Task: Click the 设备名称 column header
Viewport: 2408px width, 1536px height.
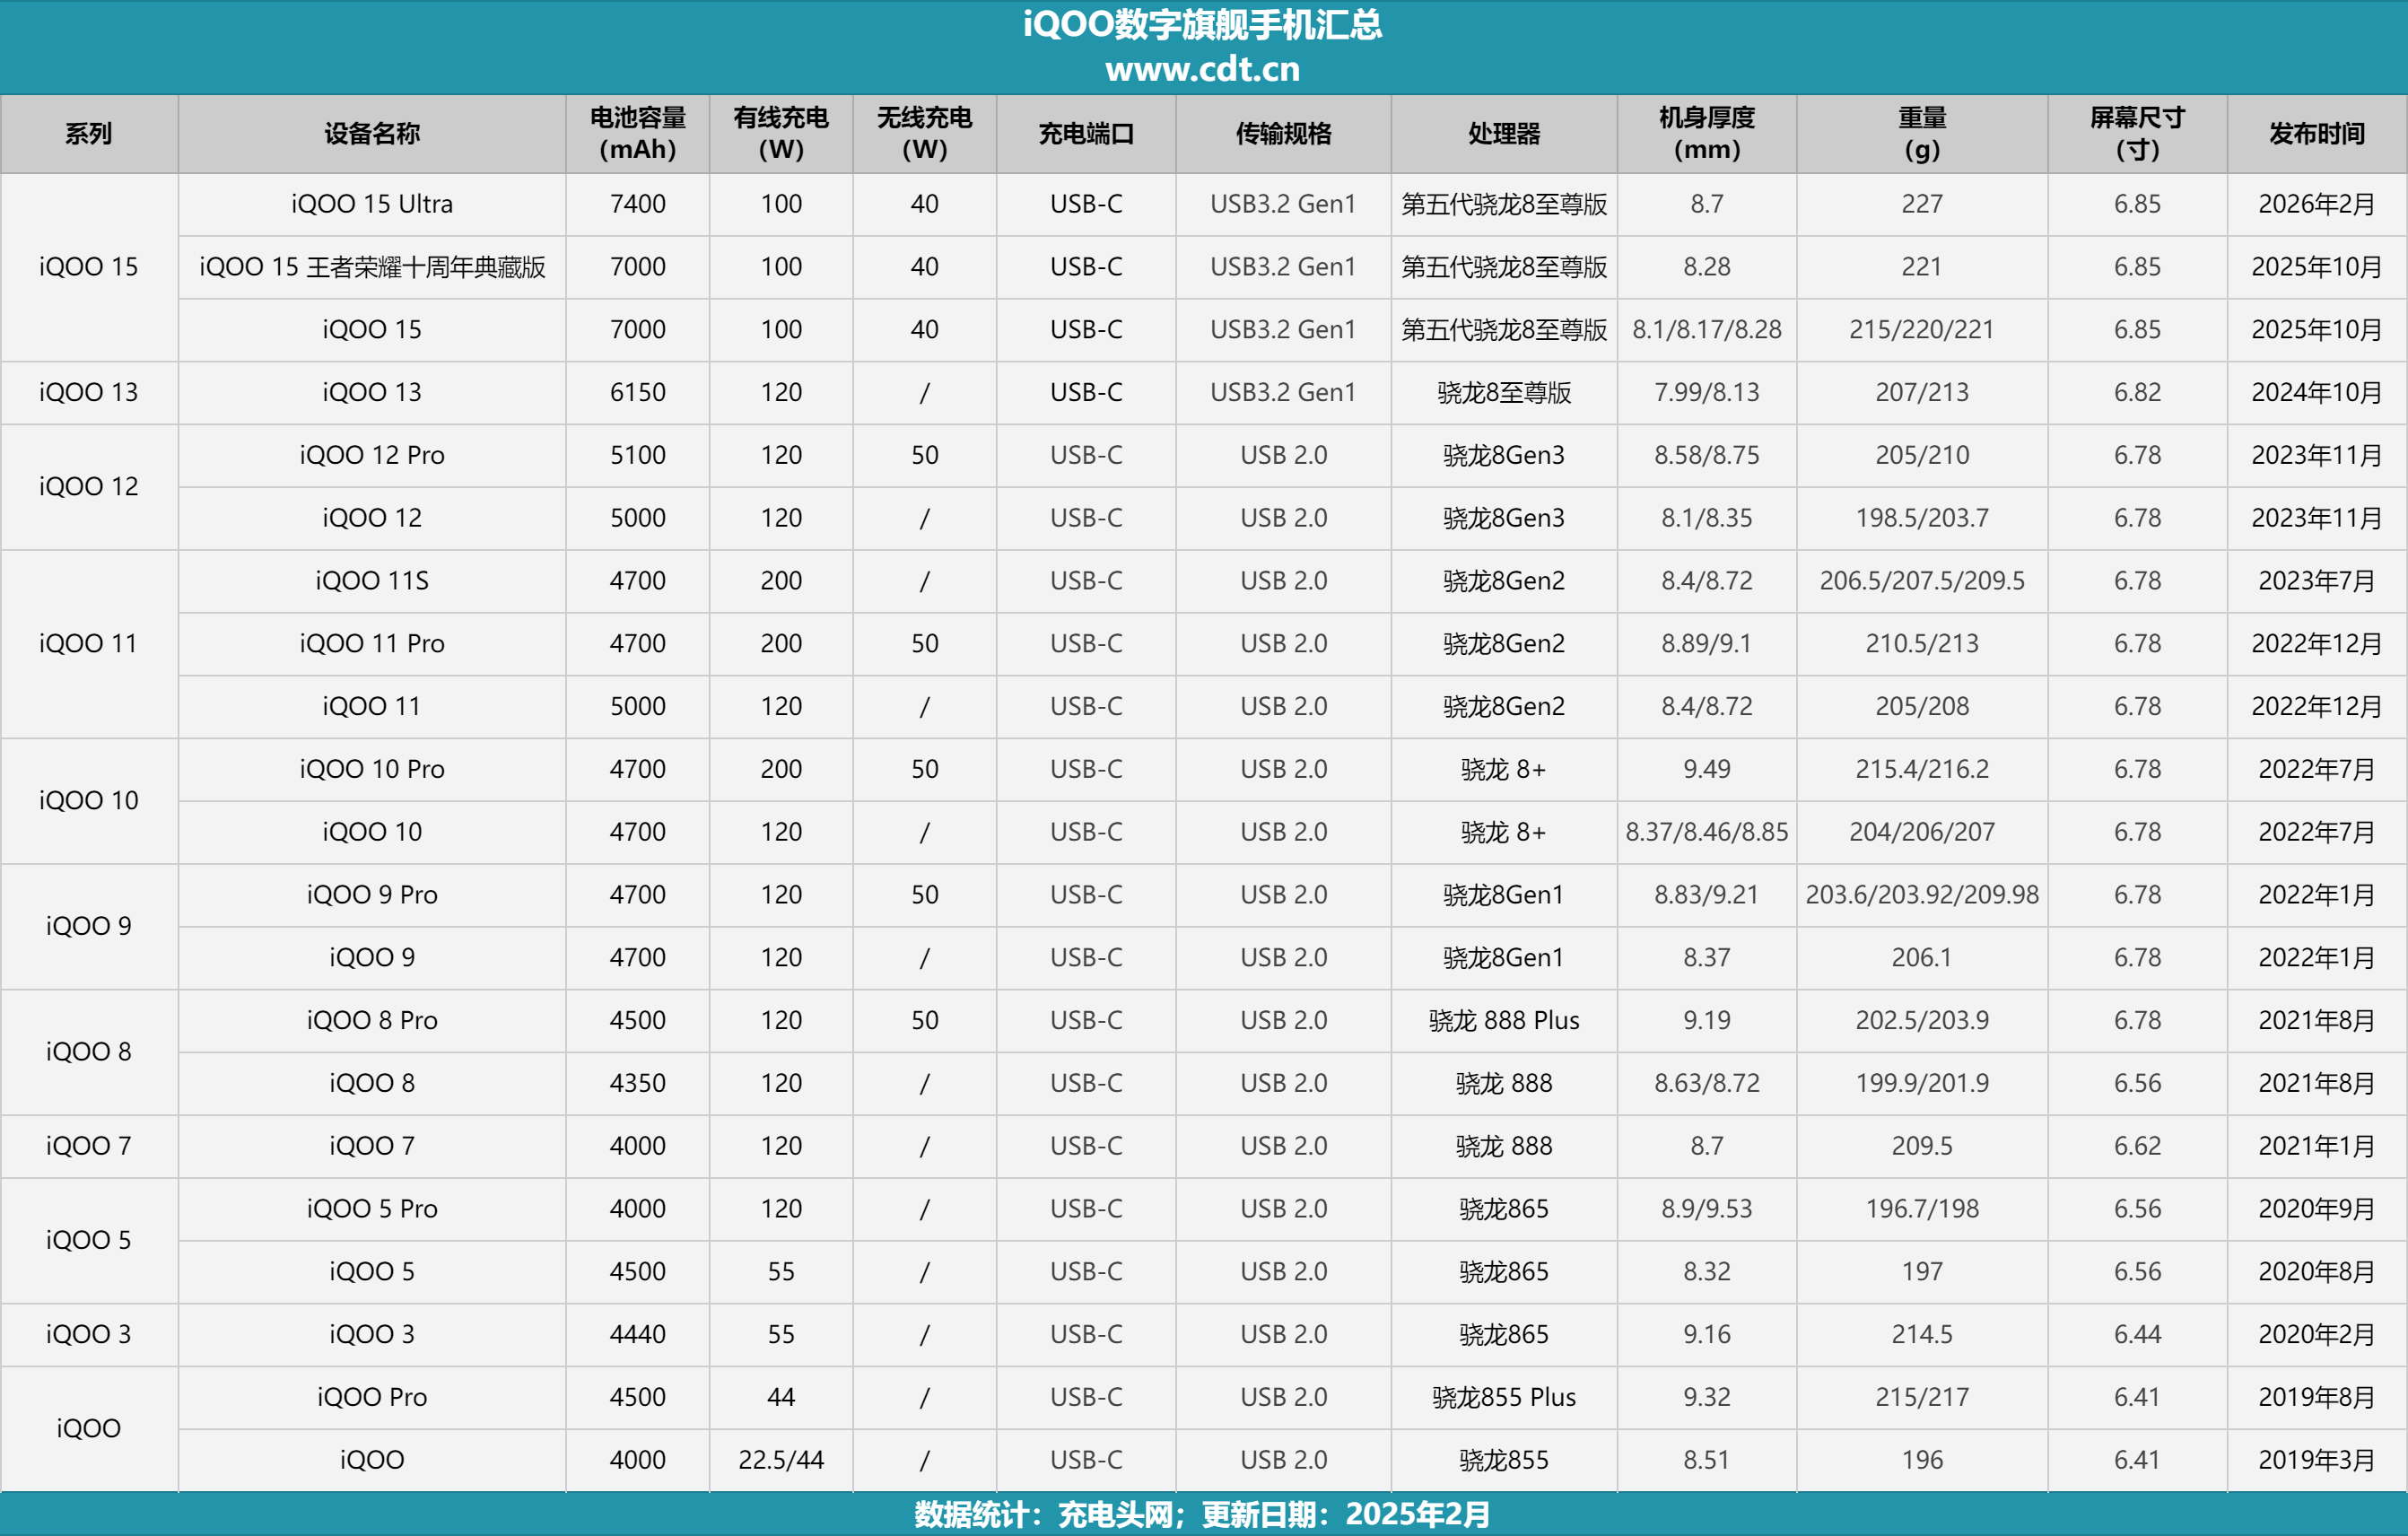Action: coord(372,133)
